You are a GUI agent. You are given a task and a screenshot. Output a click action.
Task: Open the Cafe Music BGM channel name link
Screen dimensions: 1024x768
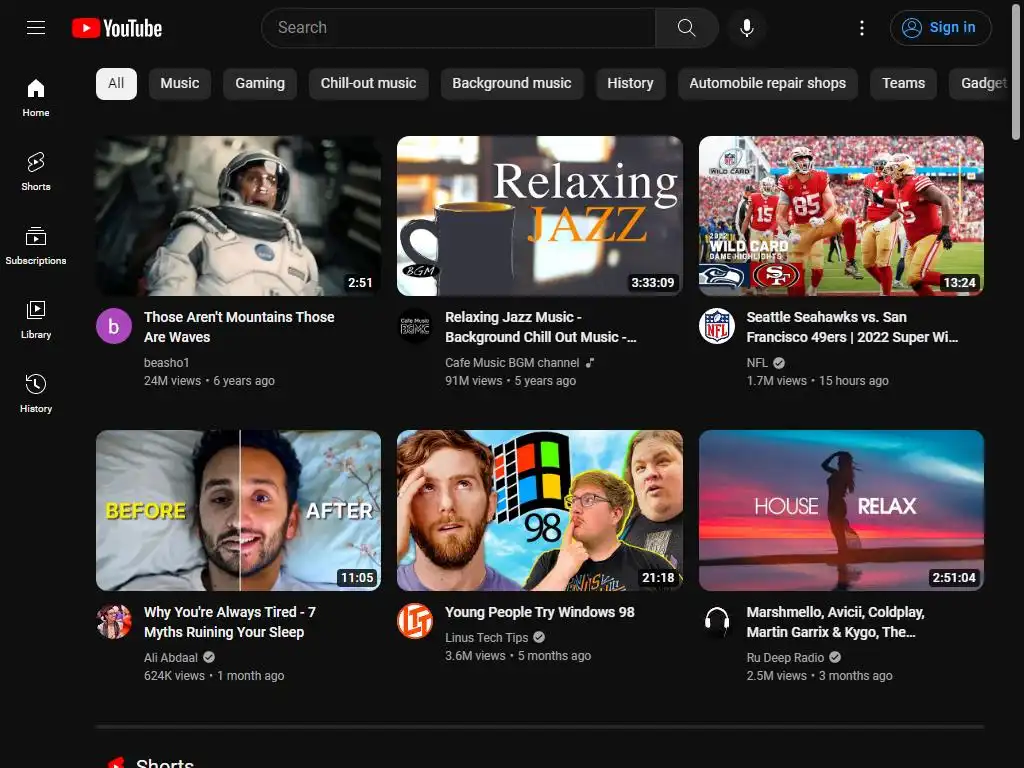click(512, 362)
